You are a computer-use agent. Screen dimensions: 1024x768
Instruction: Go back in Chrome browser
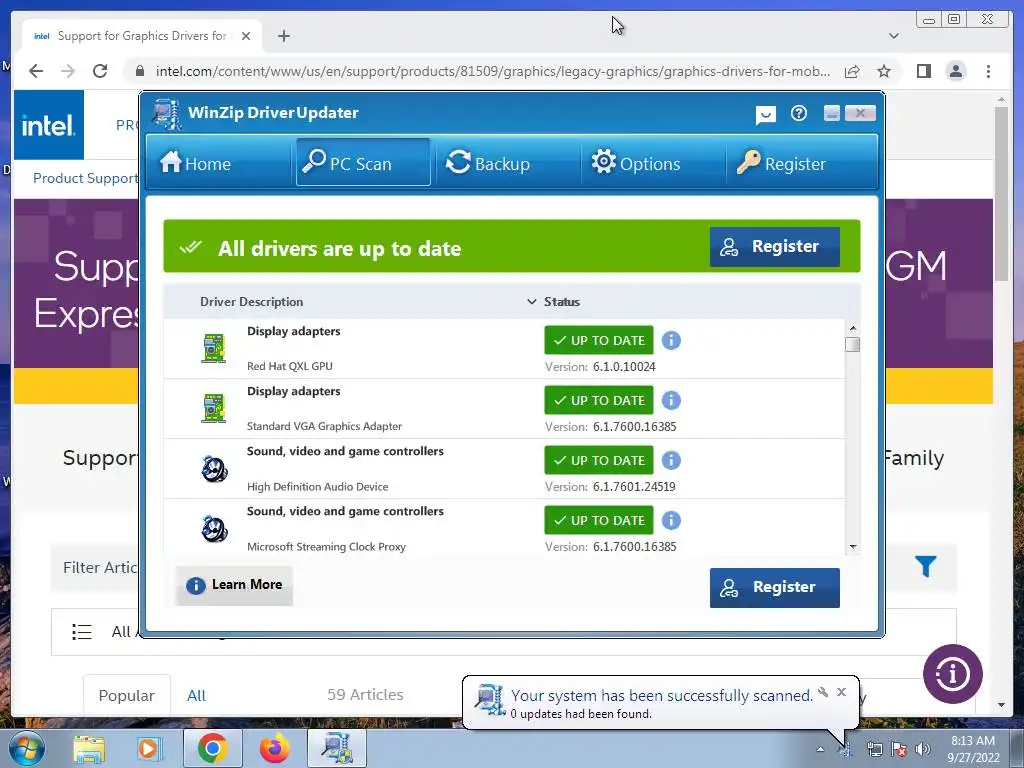36,71
